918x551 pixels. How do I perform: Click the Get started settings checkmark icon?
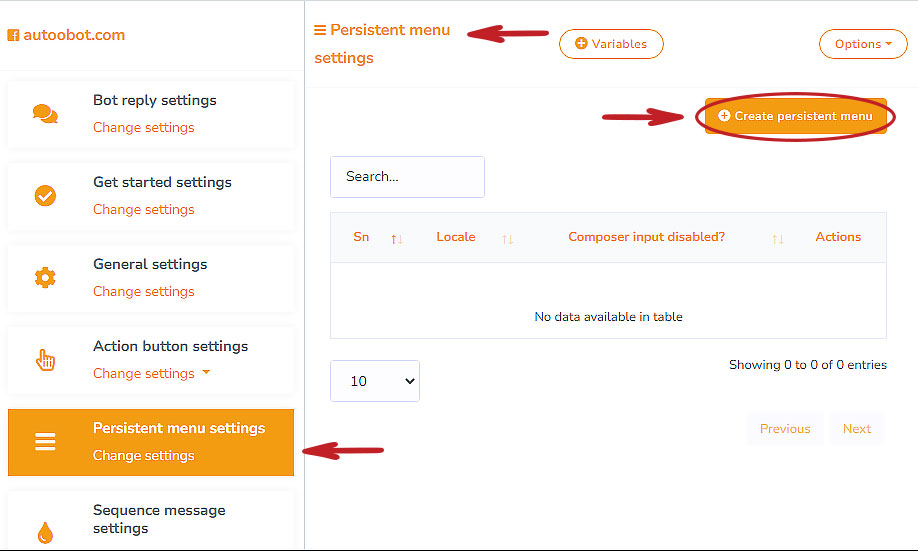(x=45, y=196)
